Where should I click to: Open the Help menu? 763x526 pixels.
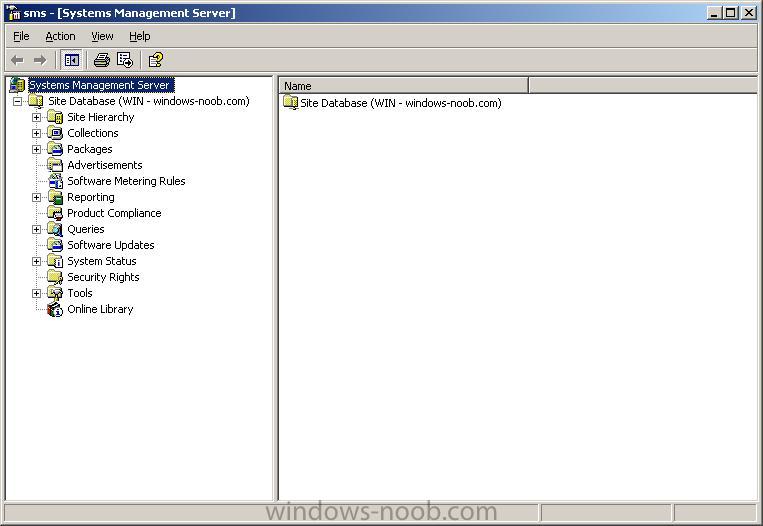click(x=140, y=36)
